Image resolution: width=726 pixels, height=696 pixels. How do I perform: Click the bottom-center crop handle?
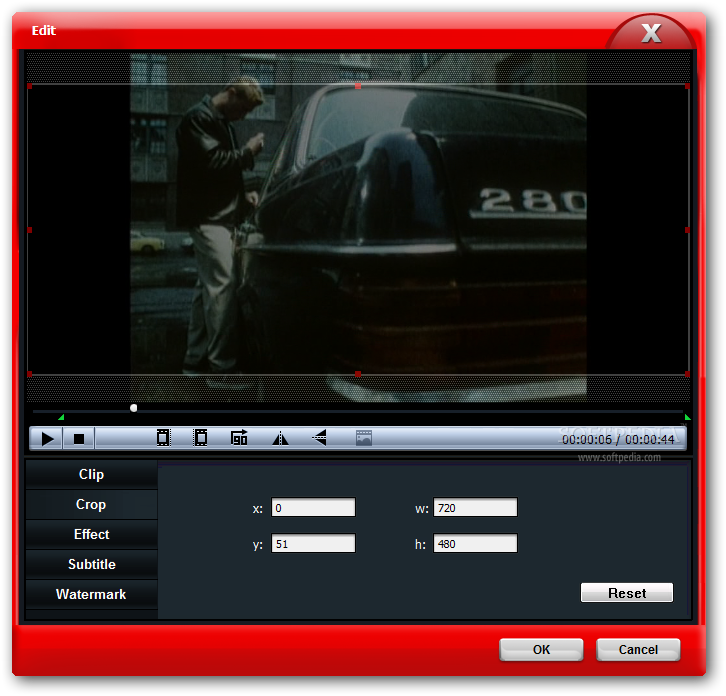[358, 374]
